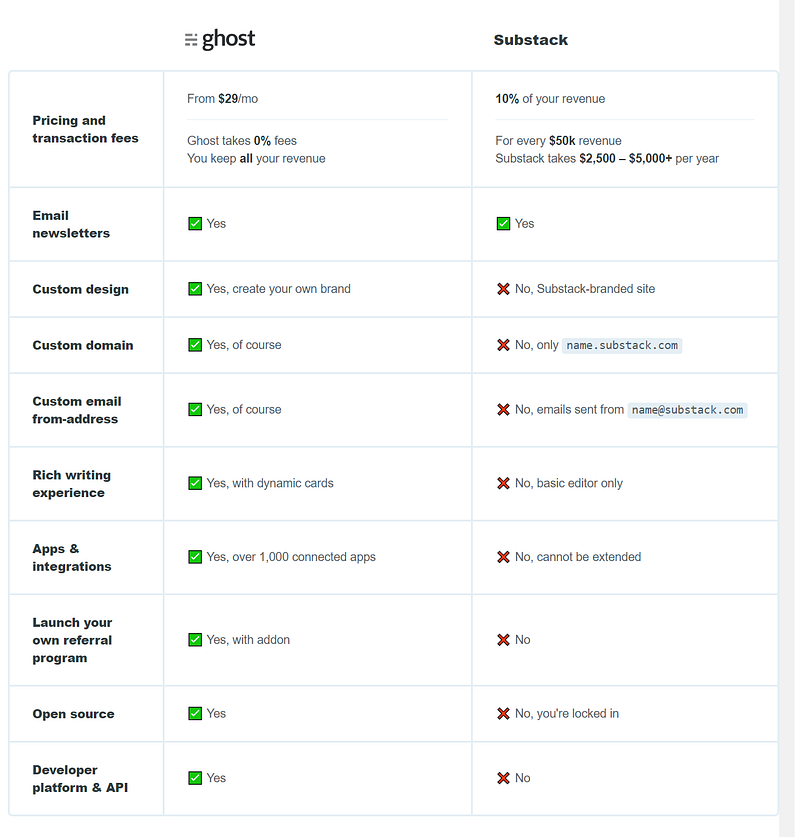Click 'No, Substack-branded site' text
The image size is (800, 837).
pyautogui.click(x=585, y=289)
